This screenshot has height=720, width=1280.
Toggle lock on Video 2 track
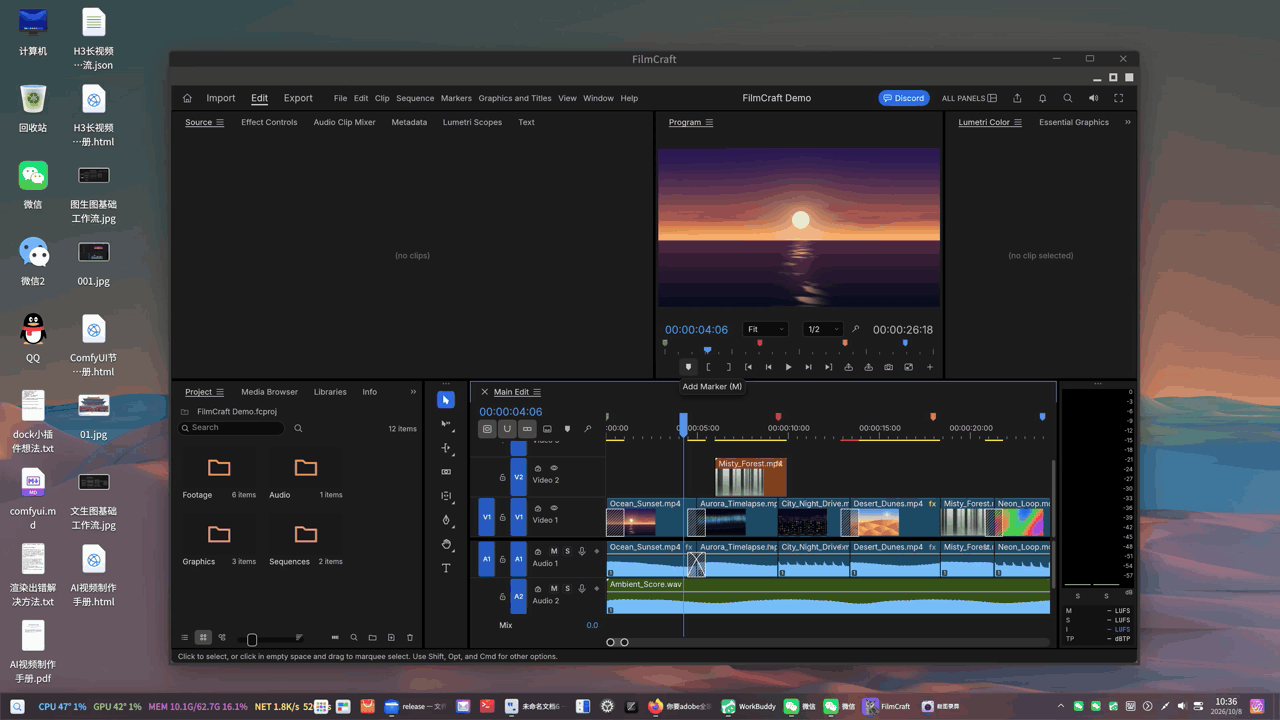[503, 478]
